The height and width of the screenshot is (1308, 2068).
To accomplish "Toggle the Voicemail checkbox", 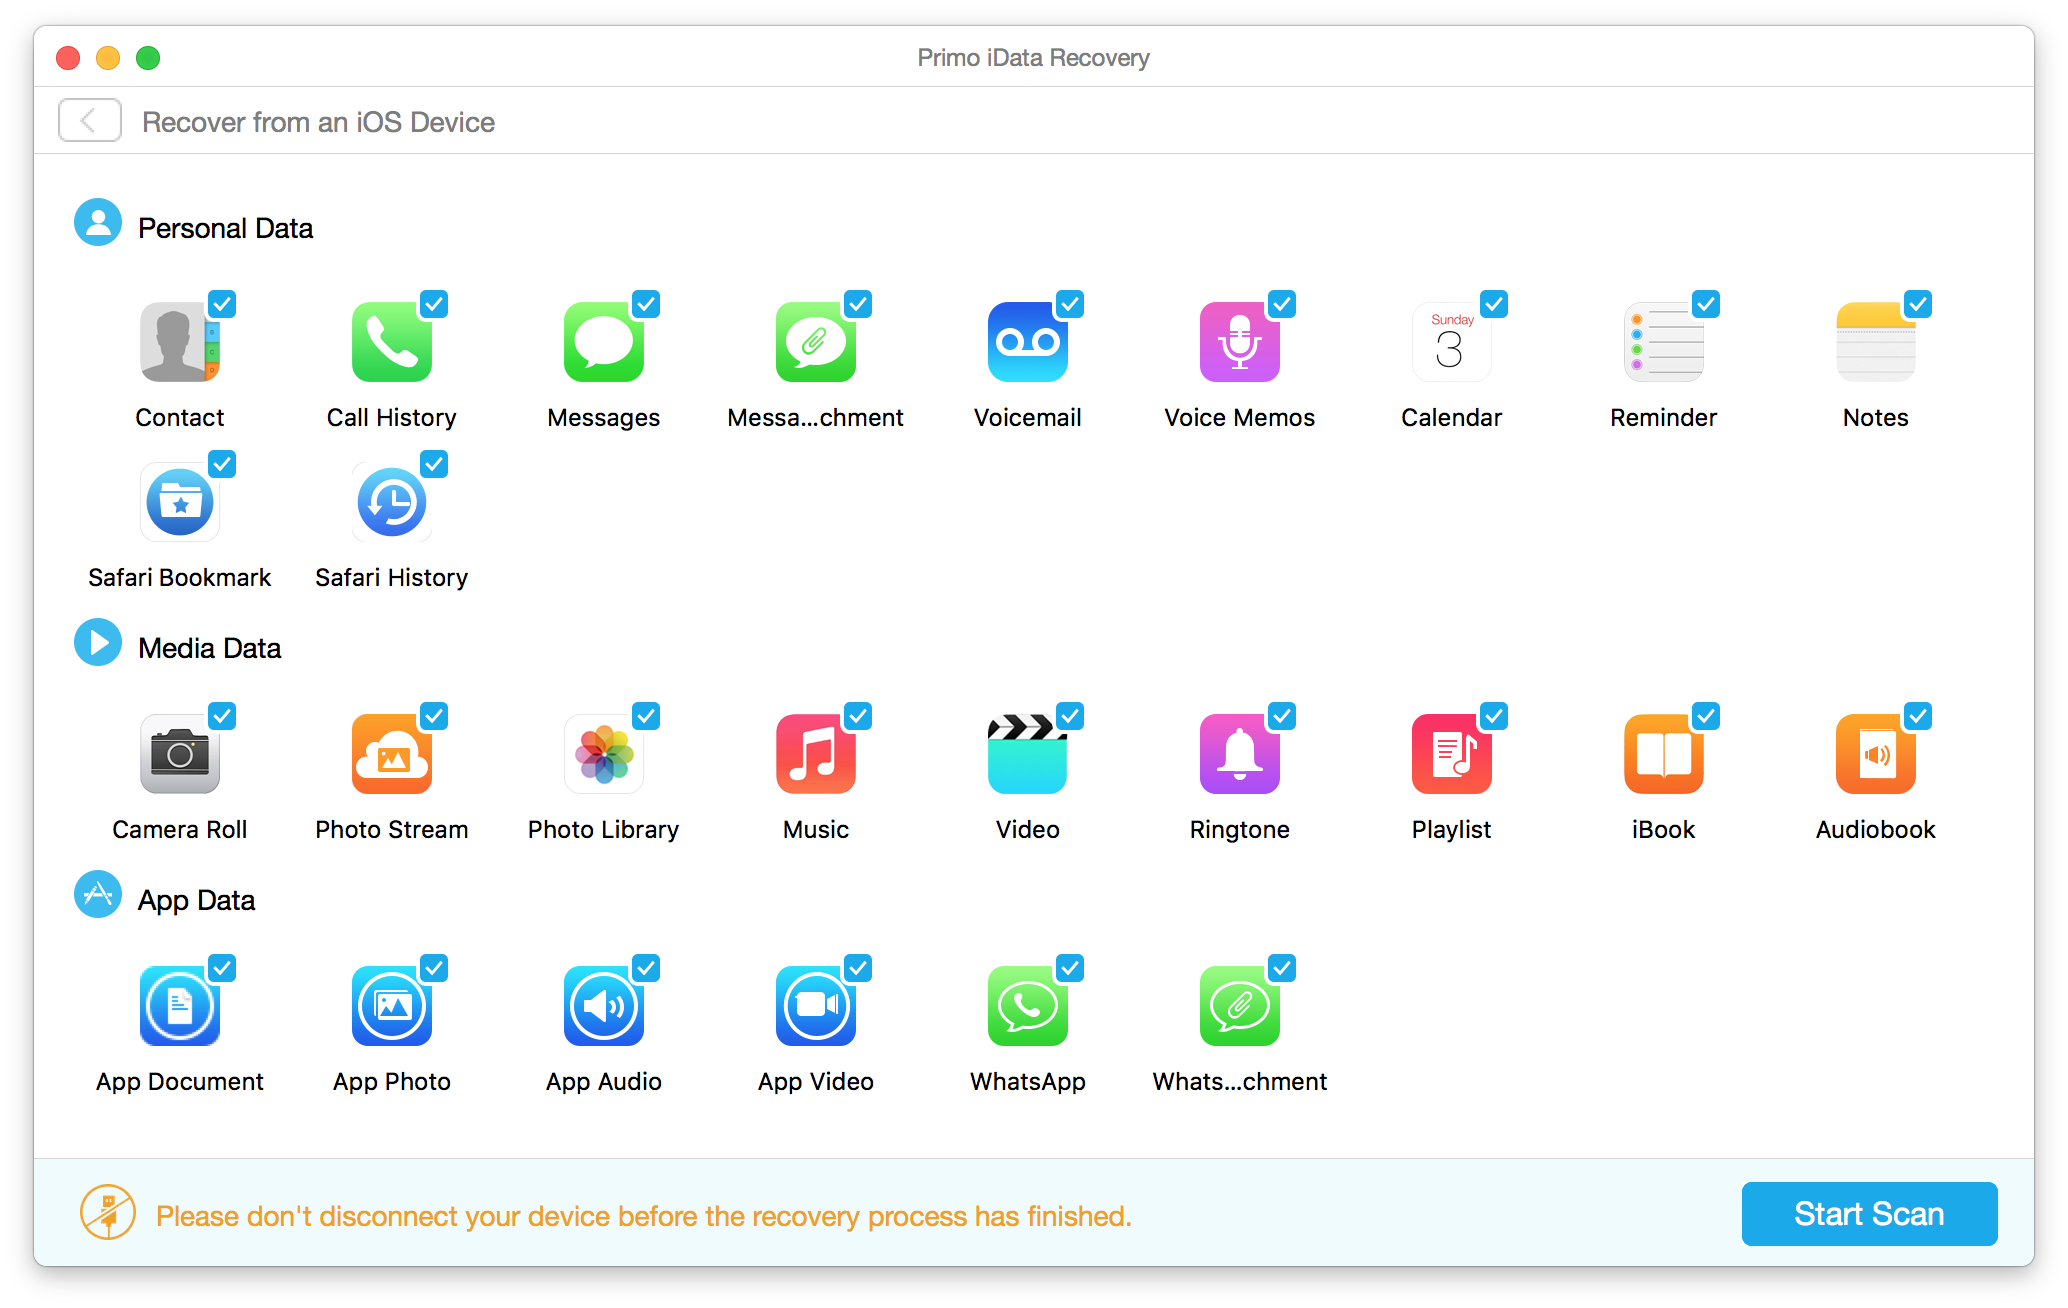I will click(1070, 304).
